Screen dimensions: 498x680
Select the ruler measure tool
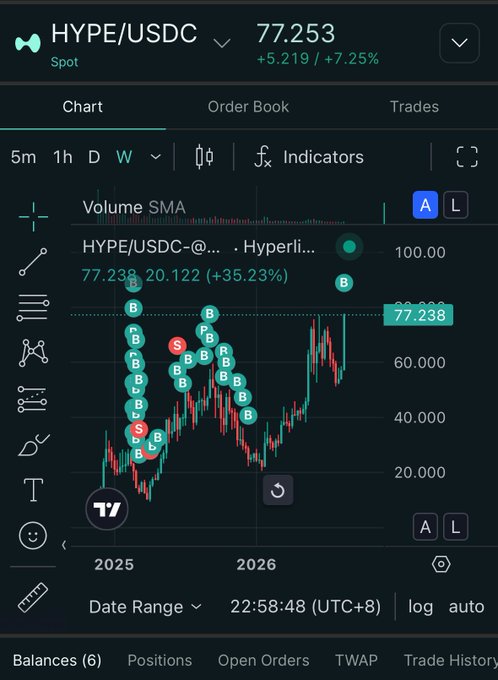[x=33, y=597]
